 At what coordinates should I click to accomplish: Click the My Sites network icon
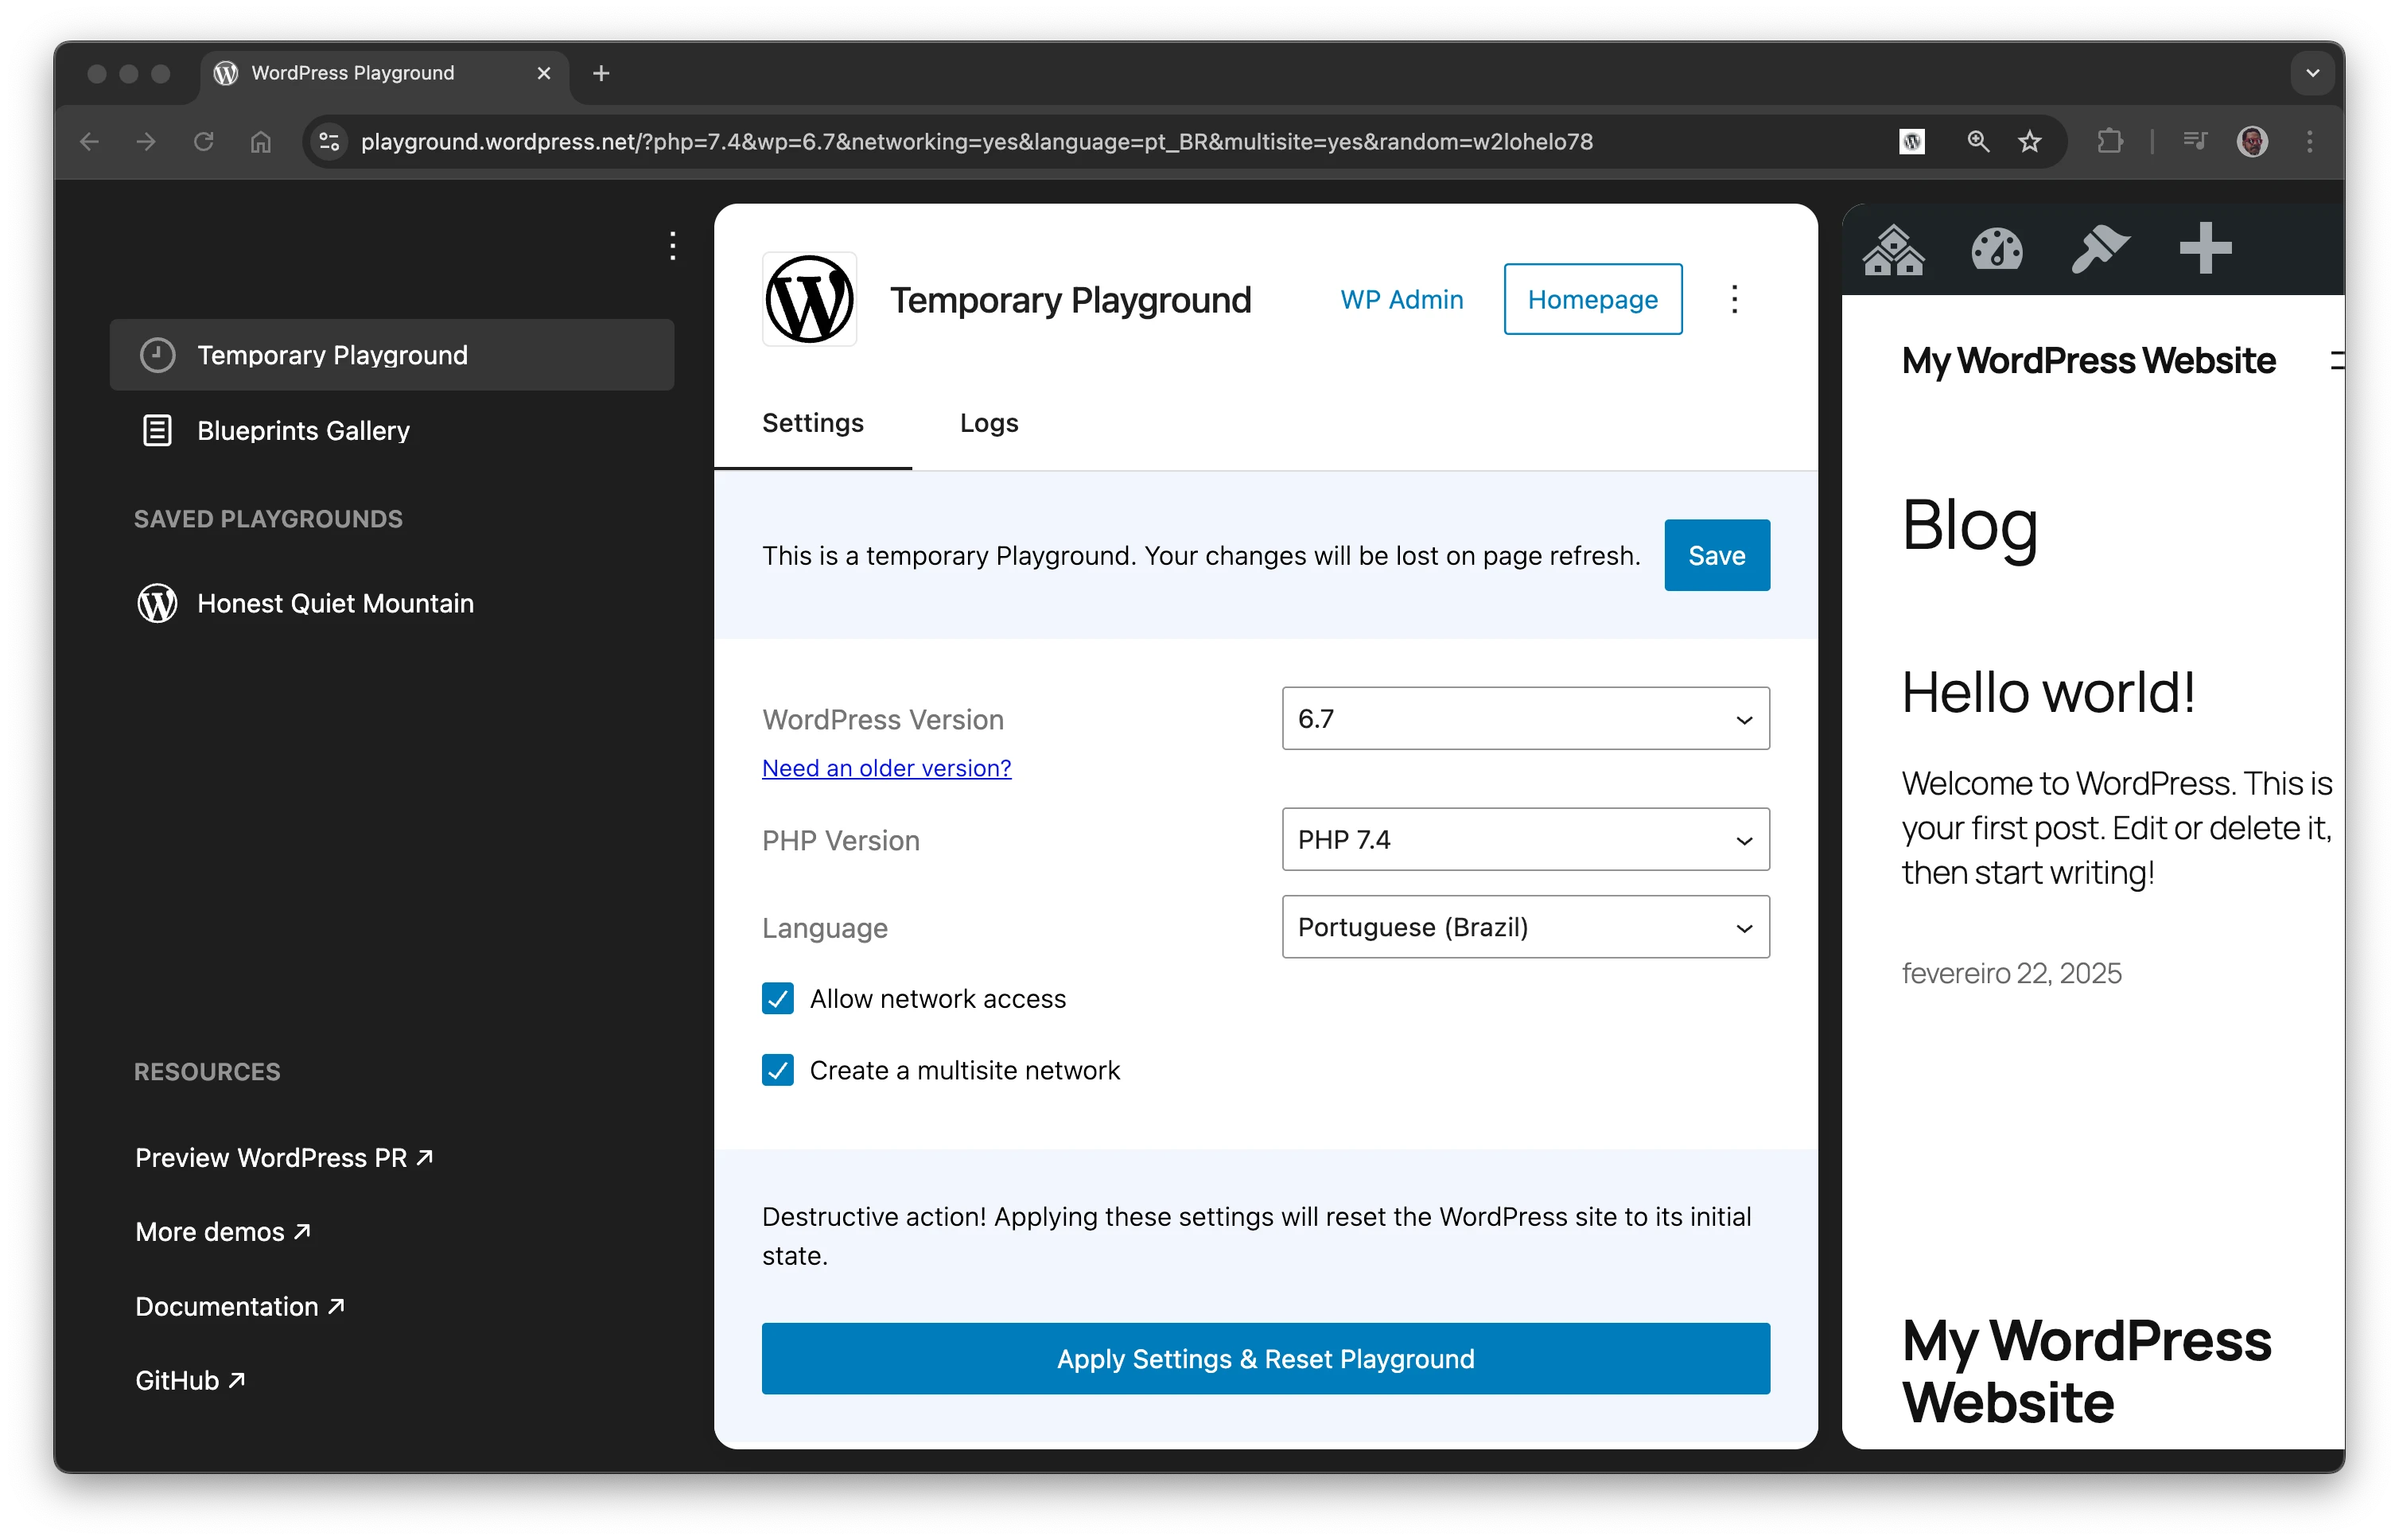coord(1893,249)
